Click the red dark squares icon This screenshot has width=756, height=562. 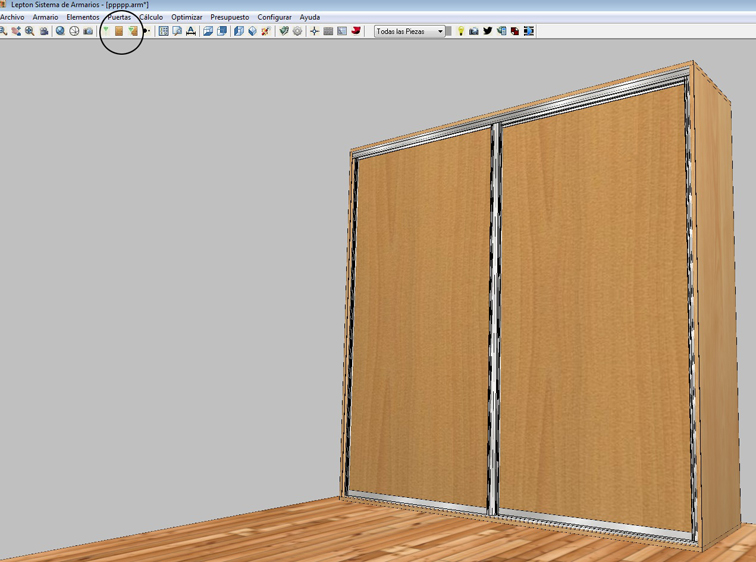515,31
